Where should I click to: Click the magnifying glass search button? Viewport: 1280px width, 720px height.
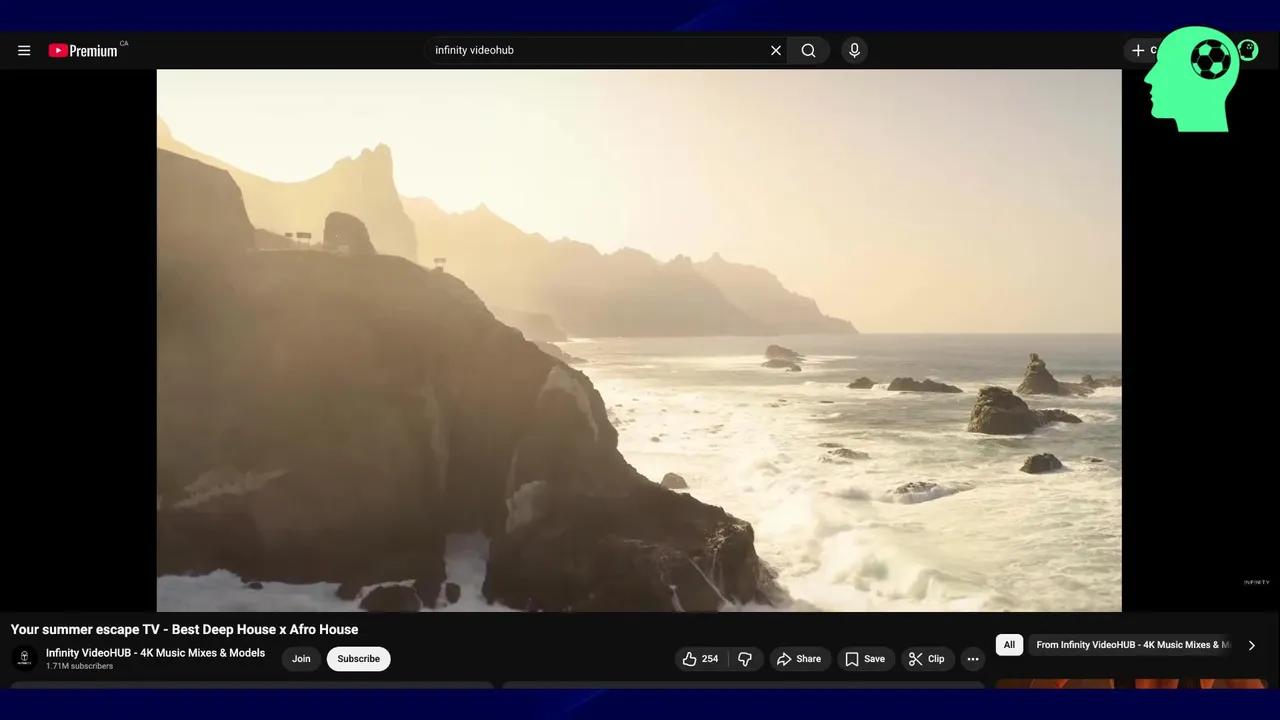click(x=808, y=50)
